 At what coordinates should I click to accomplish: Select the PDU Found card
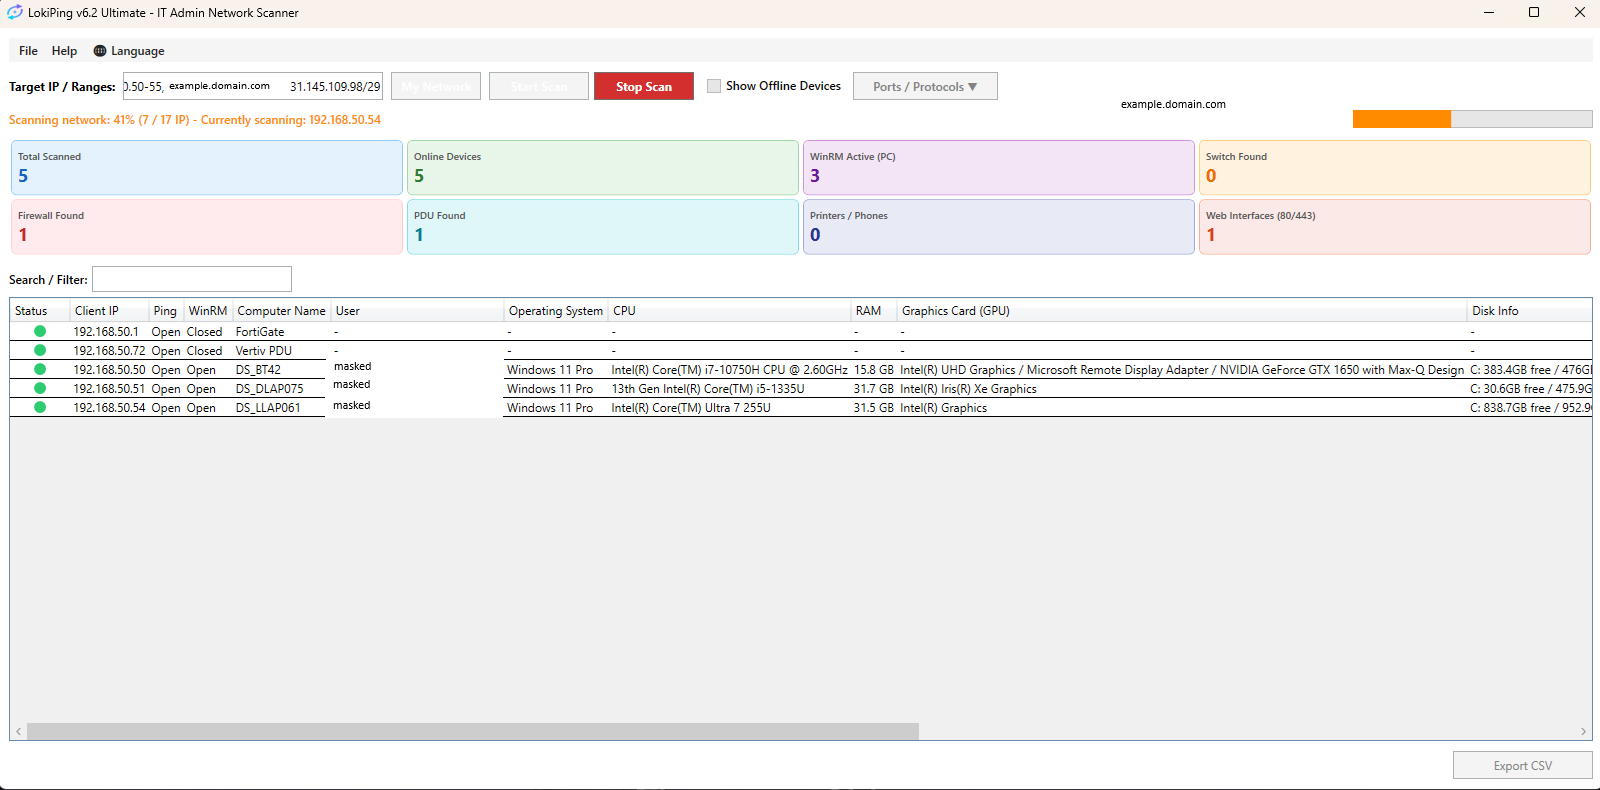click(x=603, y=227)
